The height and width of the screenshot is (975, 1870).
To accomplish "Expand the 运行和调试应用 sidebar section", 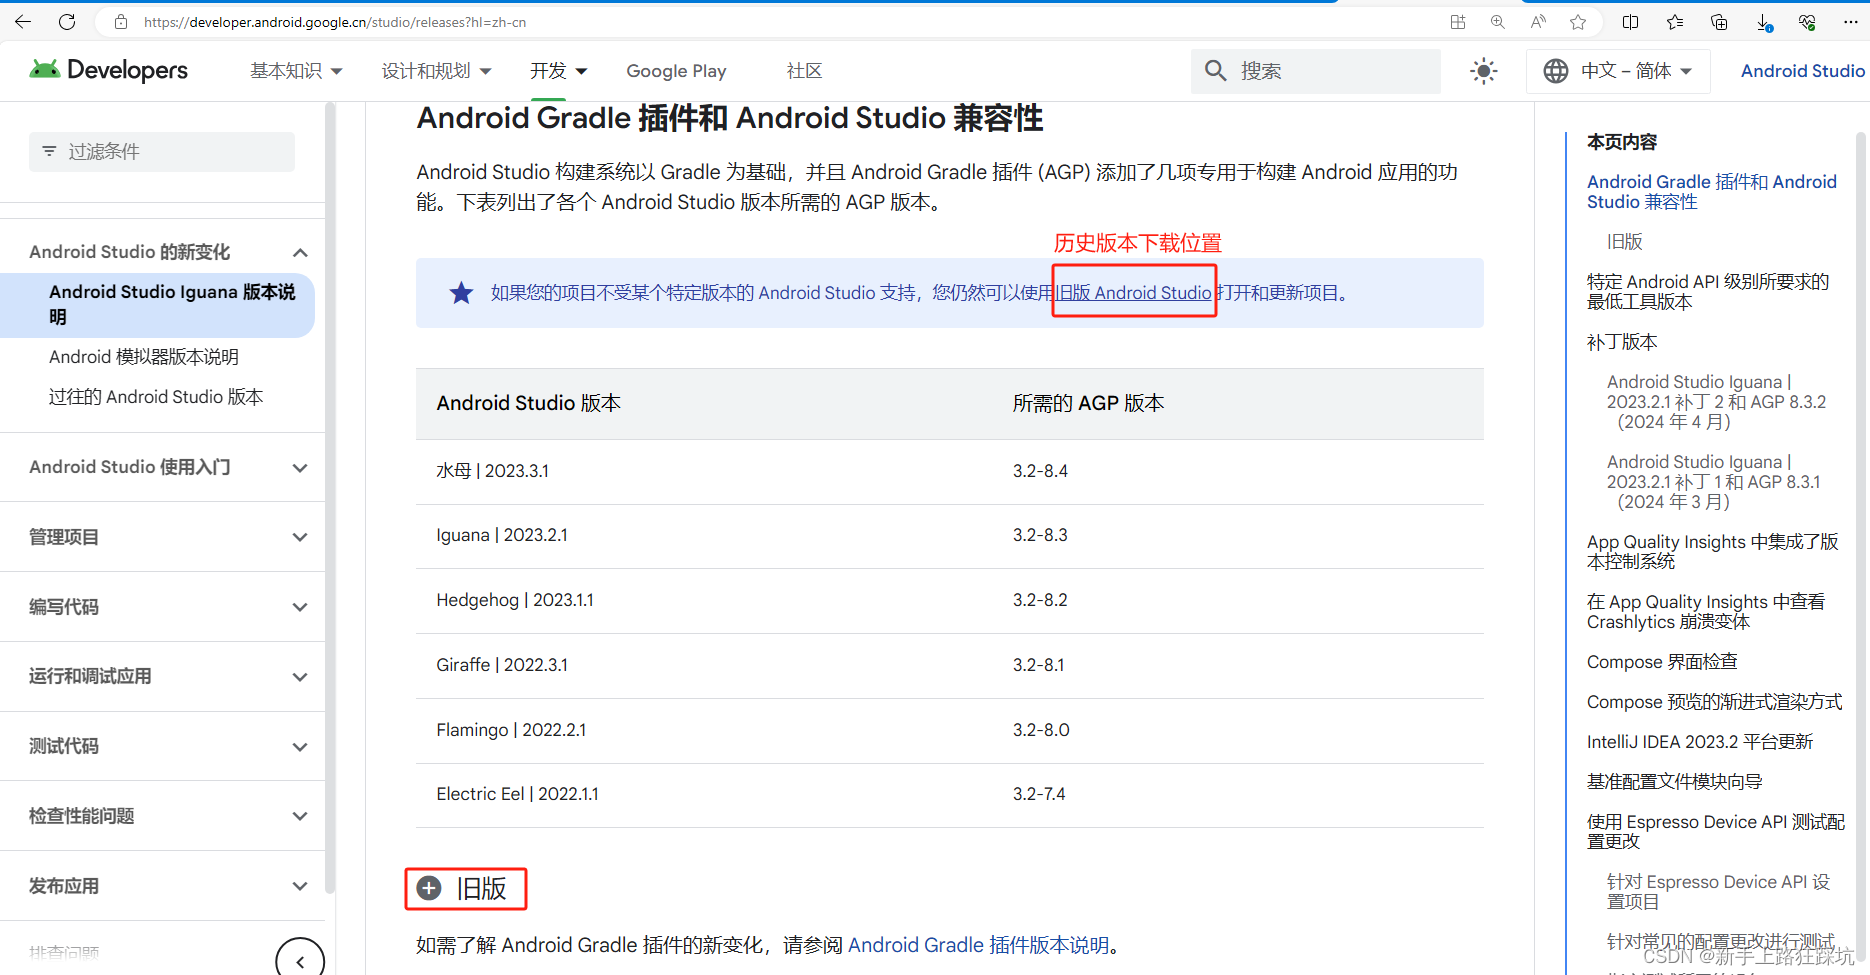I will click(300, 677).
